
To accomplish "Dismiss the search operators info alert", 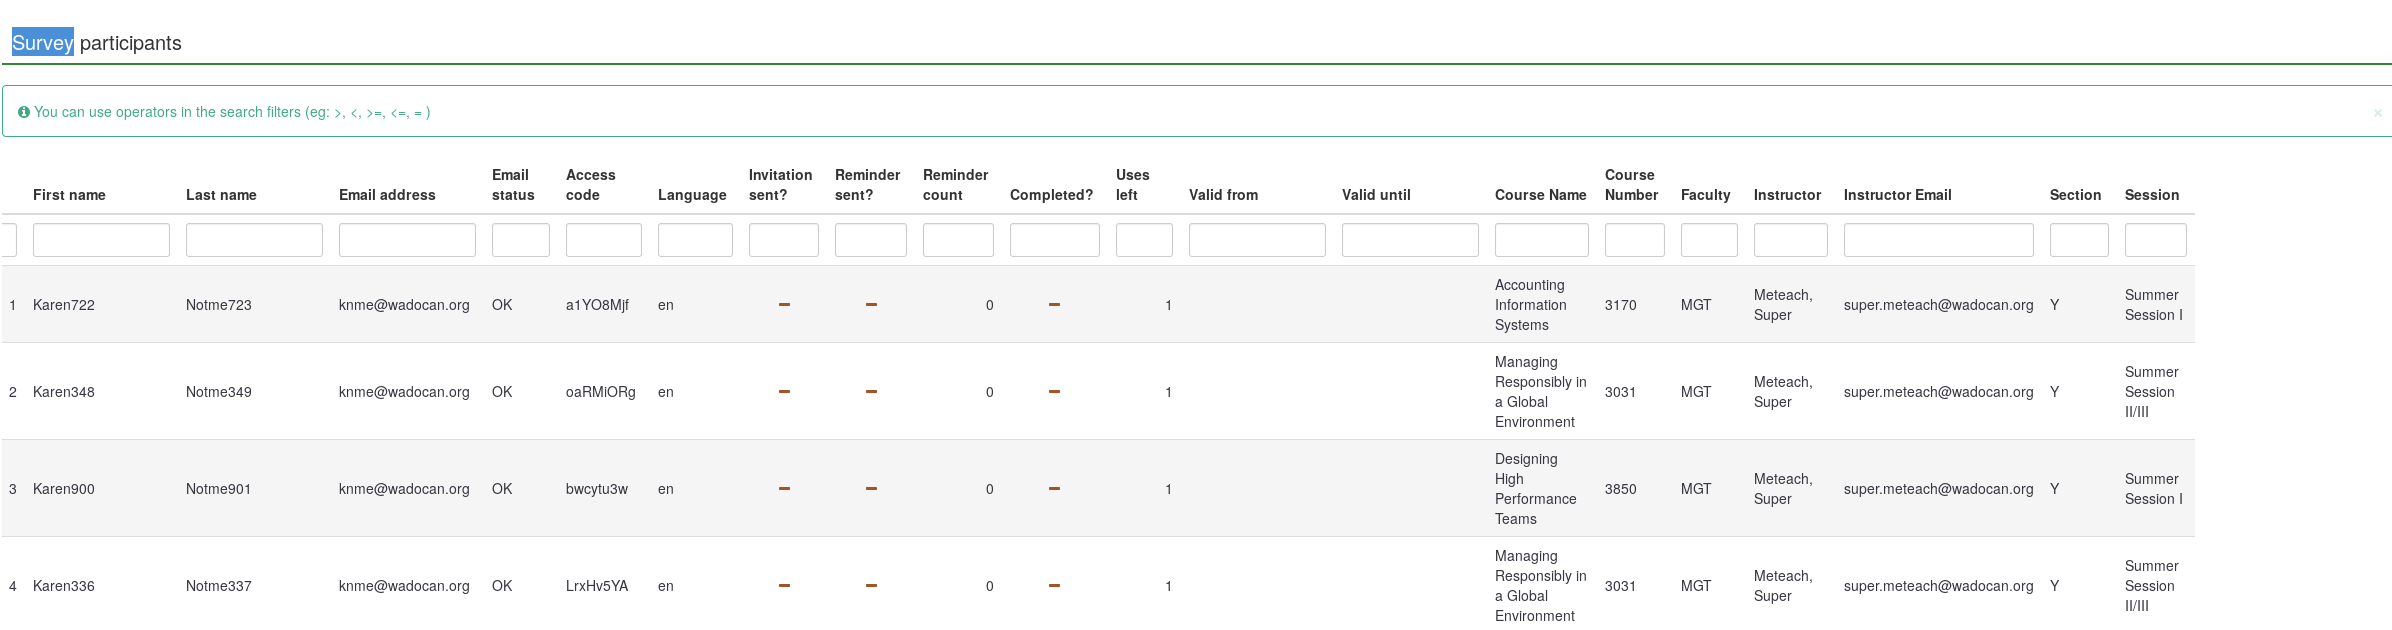I will pos(2377,113).
